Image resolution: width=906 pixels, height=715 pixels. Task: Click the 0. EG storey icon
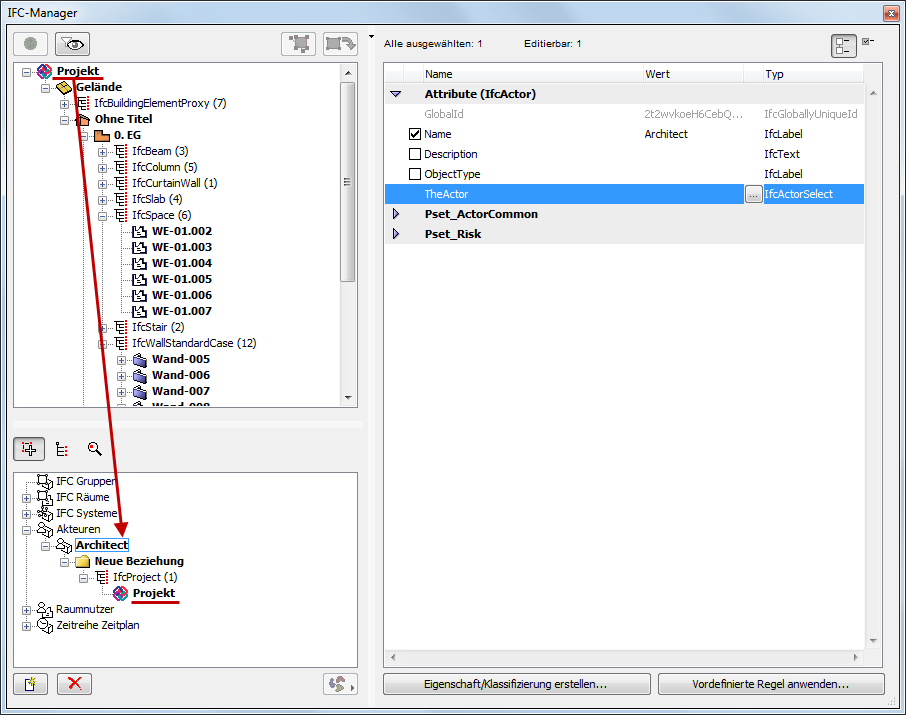(102, 136)
